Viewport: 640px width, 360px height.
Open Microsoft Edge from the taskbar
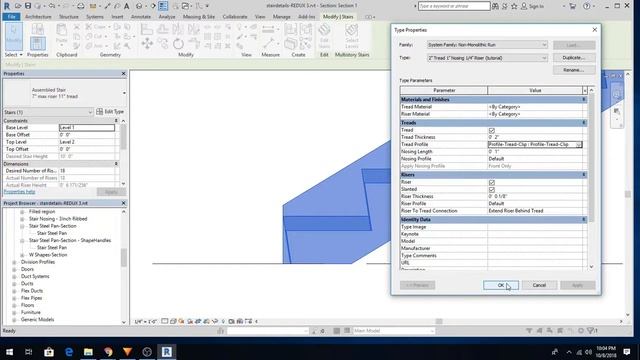coord(69,351)
